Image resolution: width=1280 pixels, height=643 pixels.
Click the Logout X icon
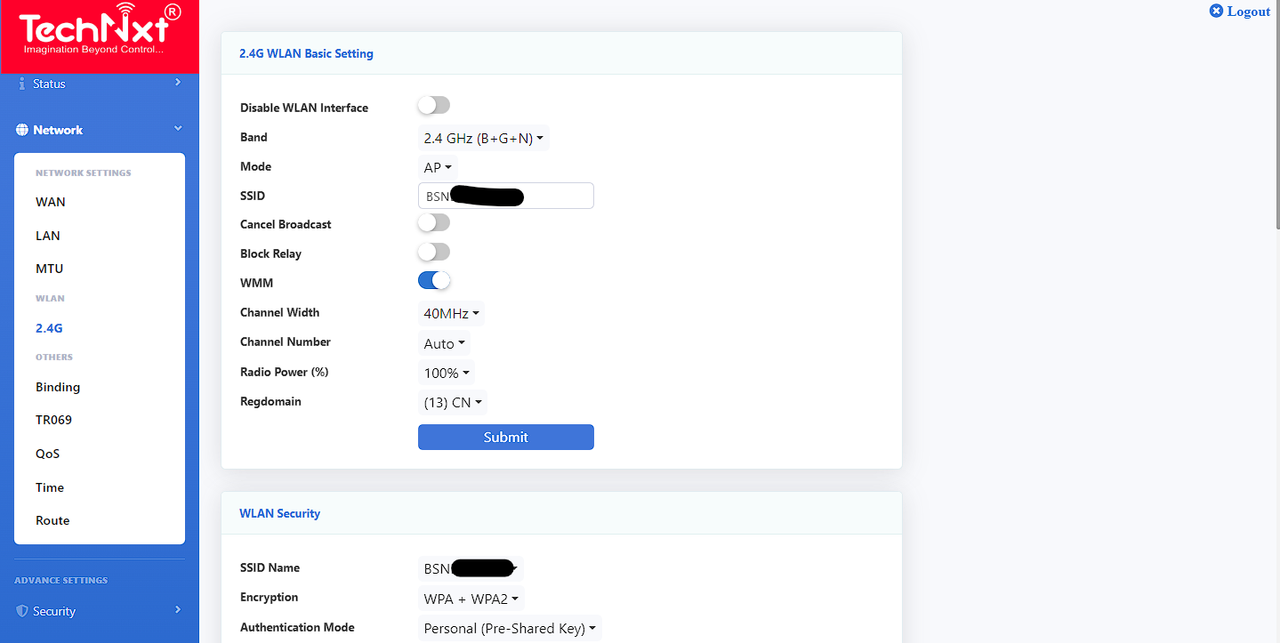pyautogui.click(x=1216, y=11)
